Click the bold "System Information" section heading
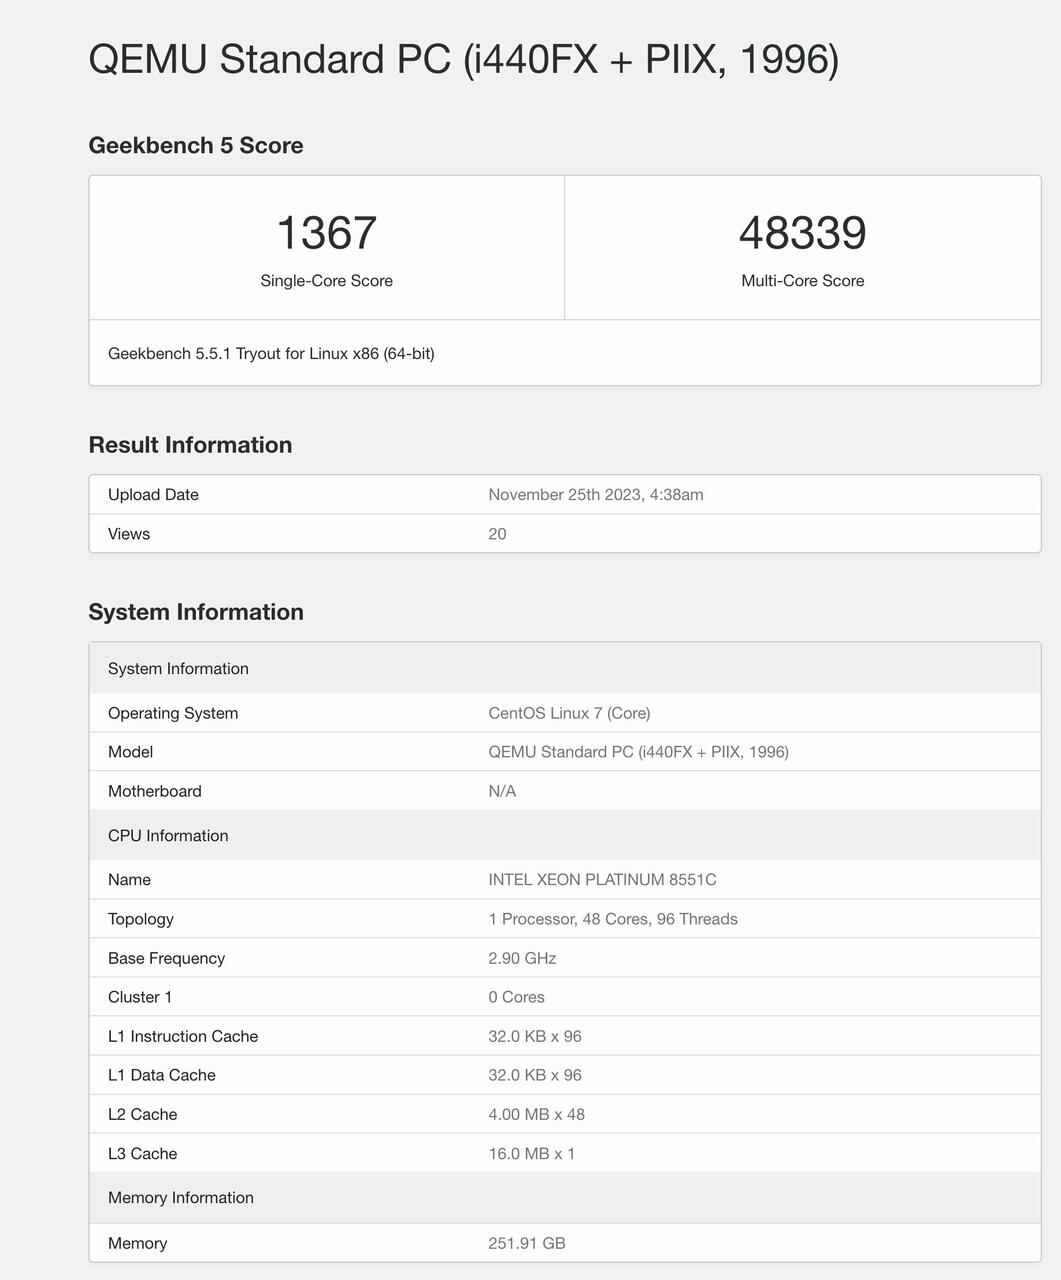 tap(196, 612)
